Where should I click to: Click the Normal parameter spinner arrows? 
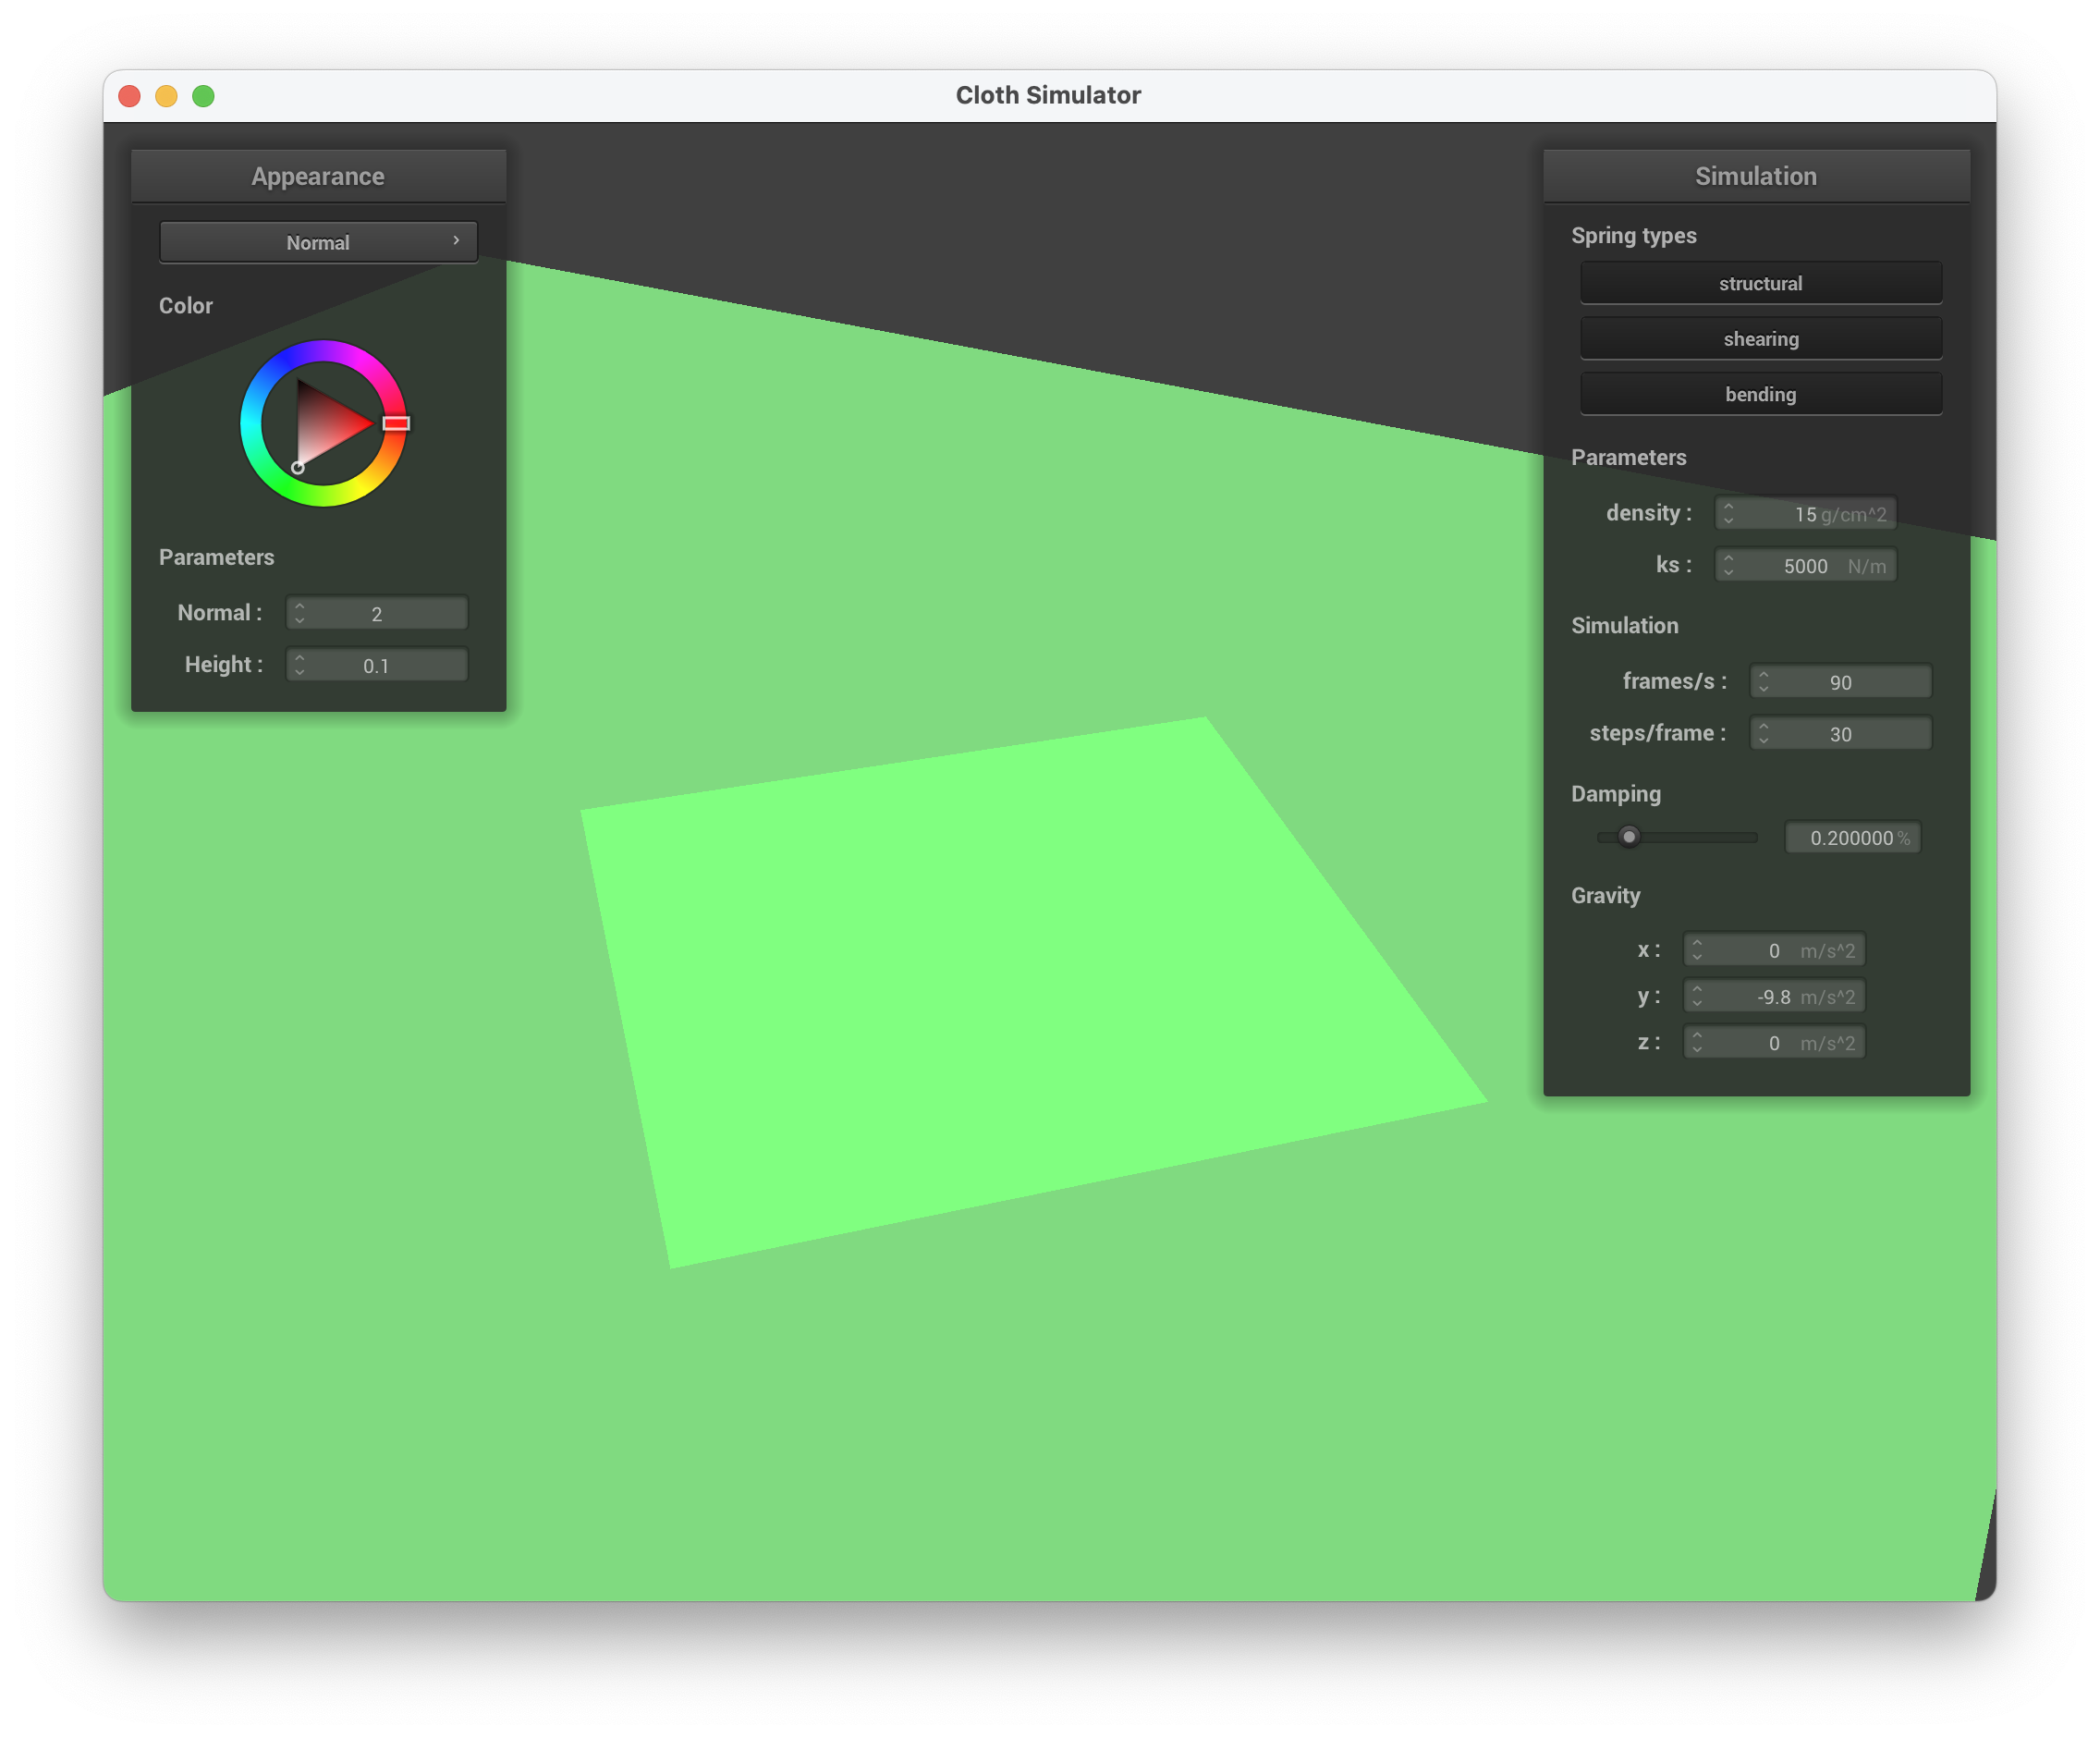tap(299, 613)
